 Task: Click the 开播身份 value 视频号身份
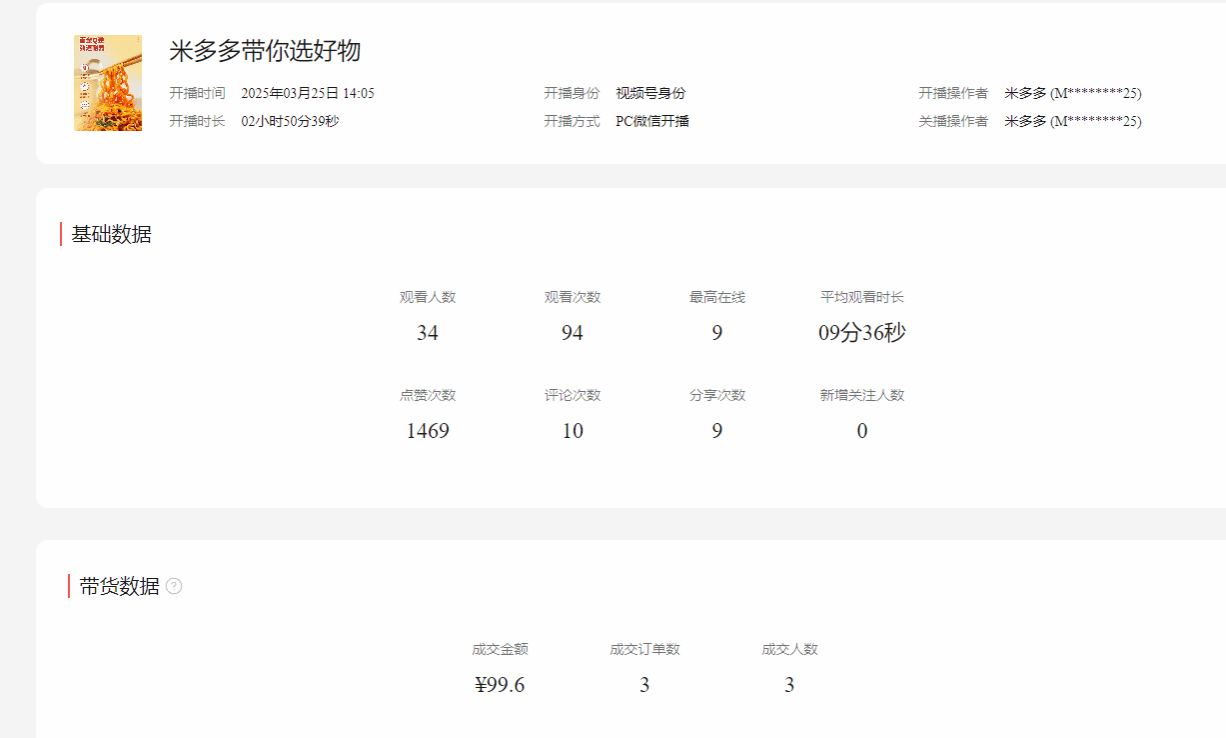point(650,93)
